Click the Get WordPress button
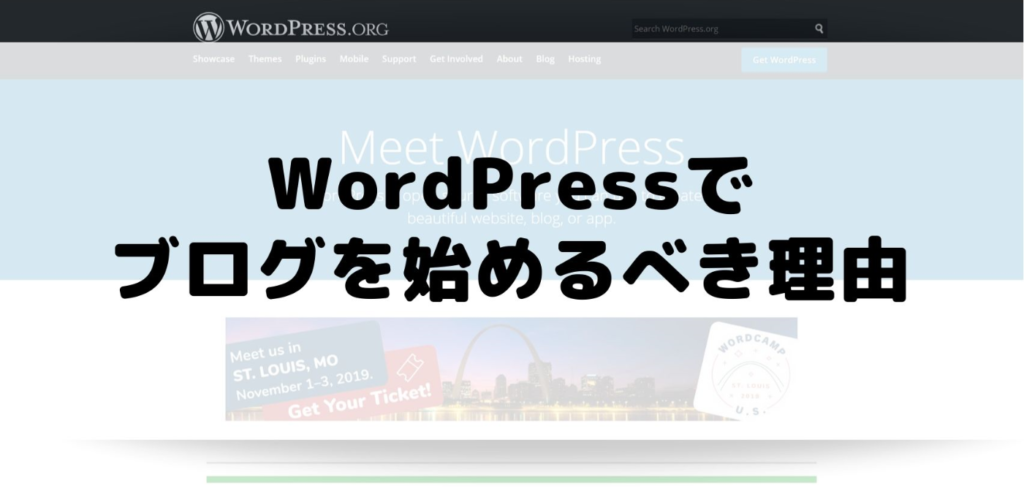The height and width of the screenshot is (494, 1024). [x=784, y=59]
